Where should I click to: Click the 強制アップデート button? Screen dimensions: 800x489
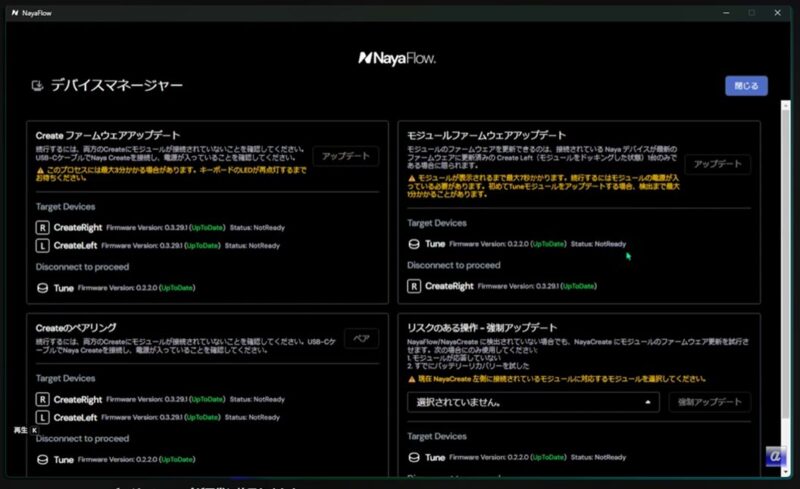click(x=709, y=402)
